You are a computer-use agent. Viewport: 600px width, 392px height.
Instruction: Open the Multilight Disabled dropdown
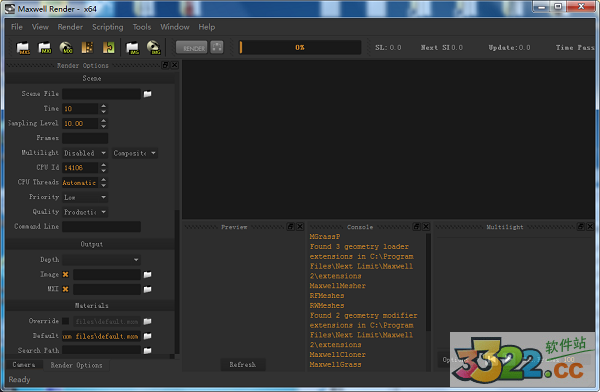85,153
